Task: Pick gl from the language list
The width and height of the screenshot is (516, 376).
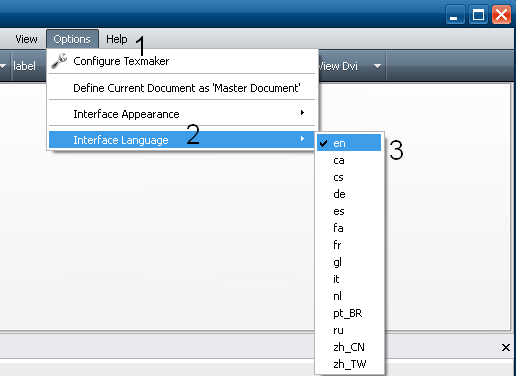Action: [x=349, y=262]
